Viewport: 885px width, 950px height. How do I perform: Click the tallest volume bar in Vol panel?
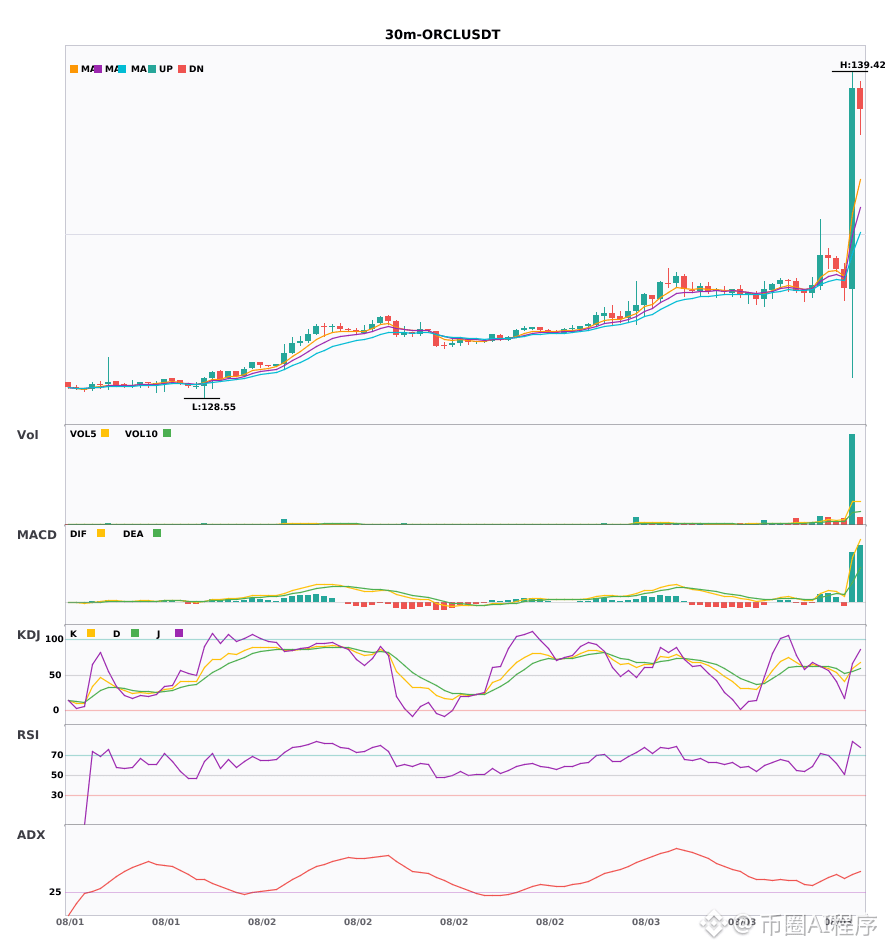point(852,479)
